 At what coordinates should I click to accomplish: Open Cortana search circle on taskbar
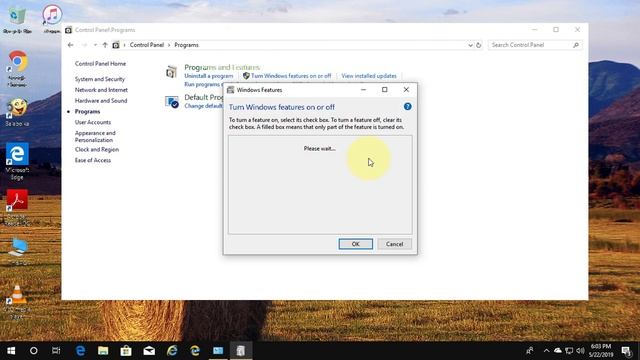[x=33, y=351]
